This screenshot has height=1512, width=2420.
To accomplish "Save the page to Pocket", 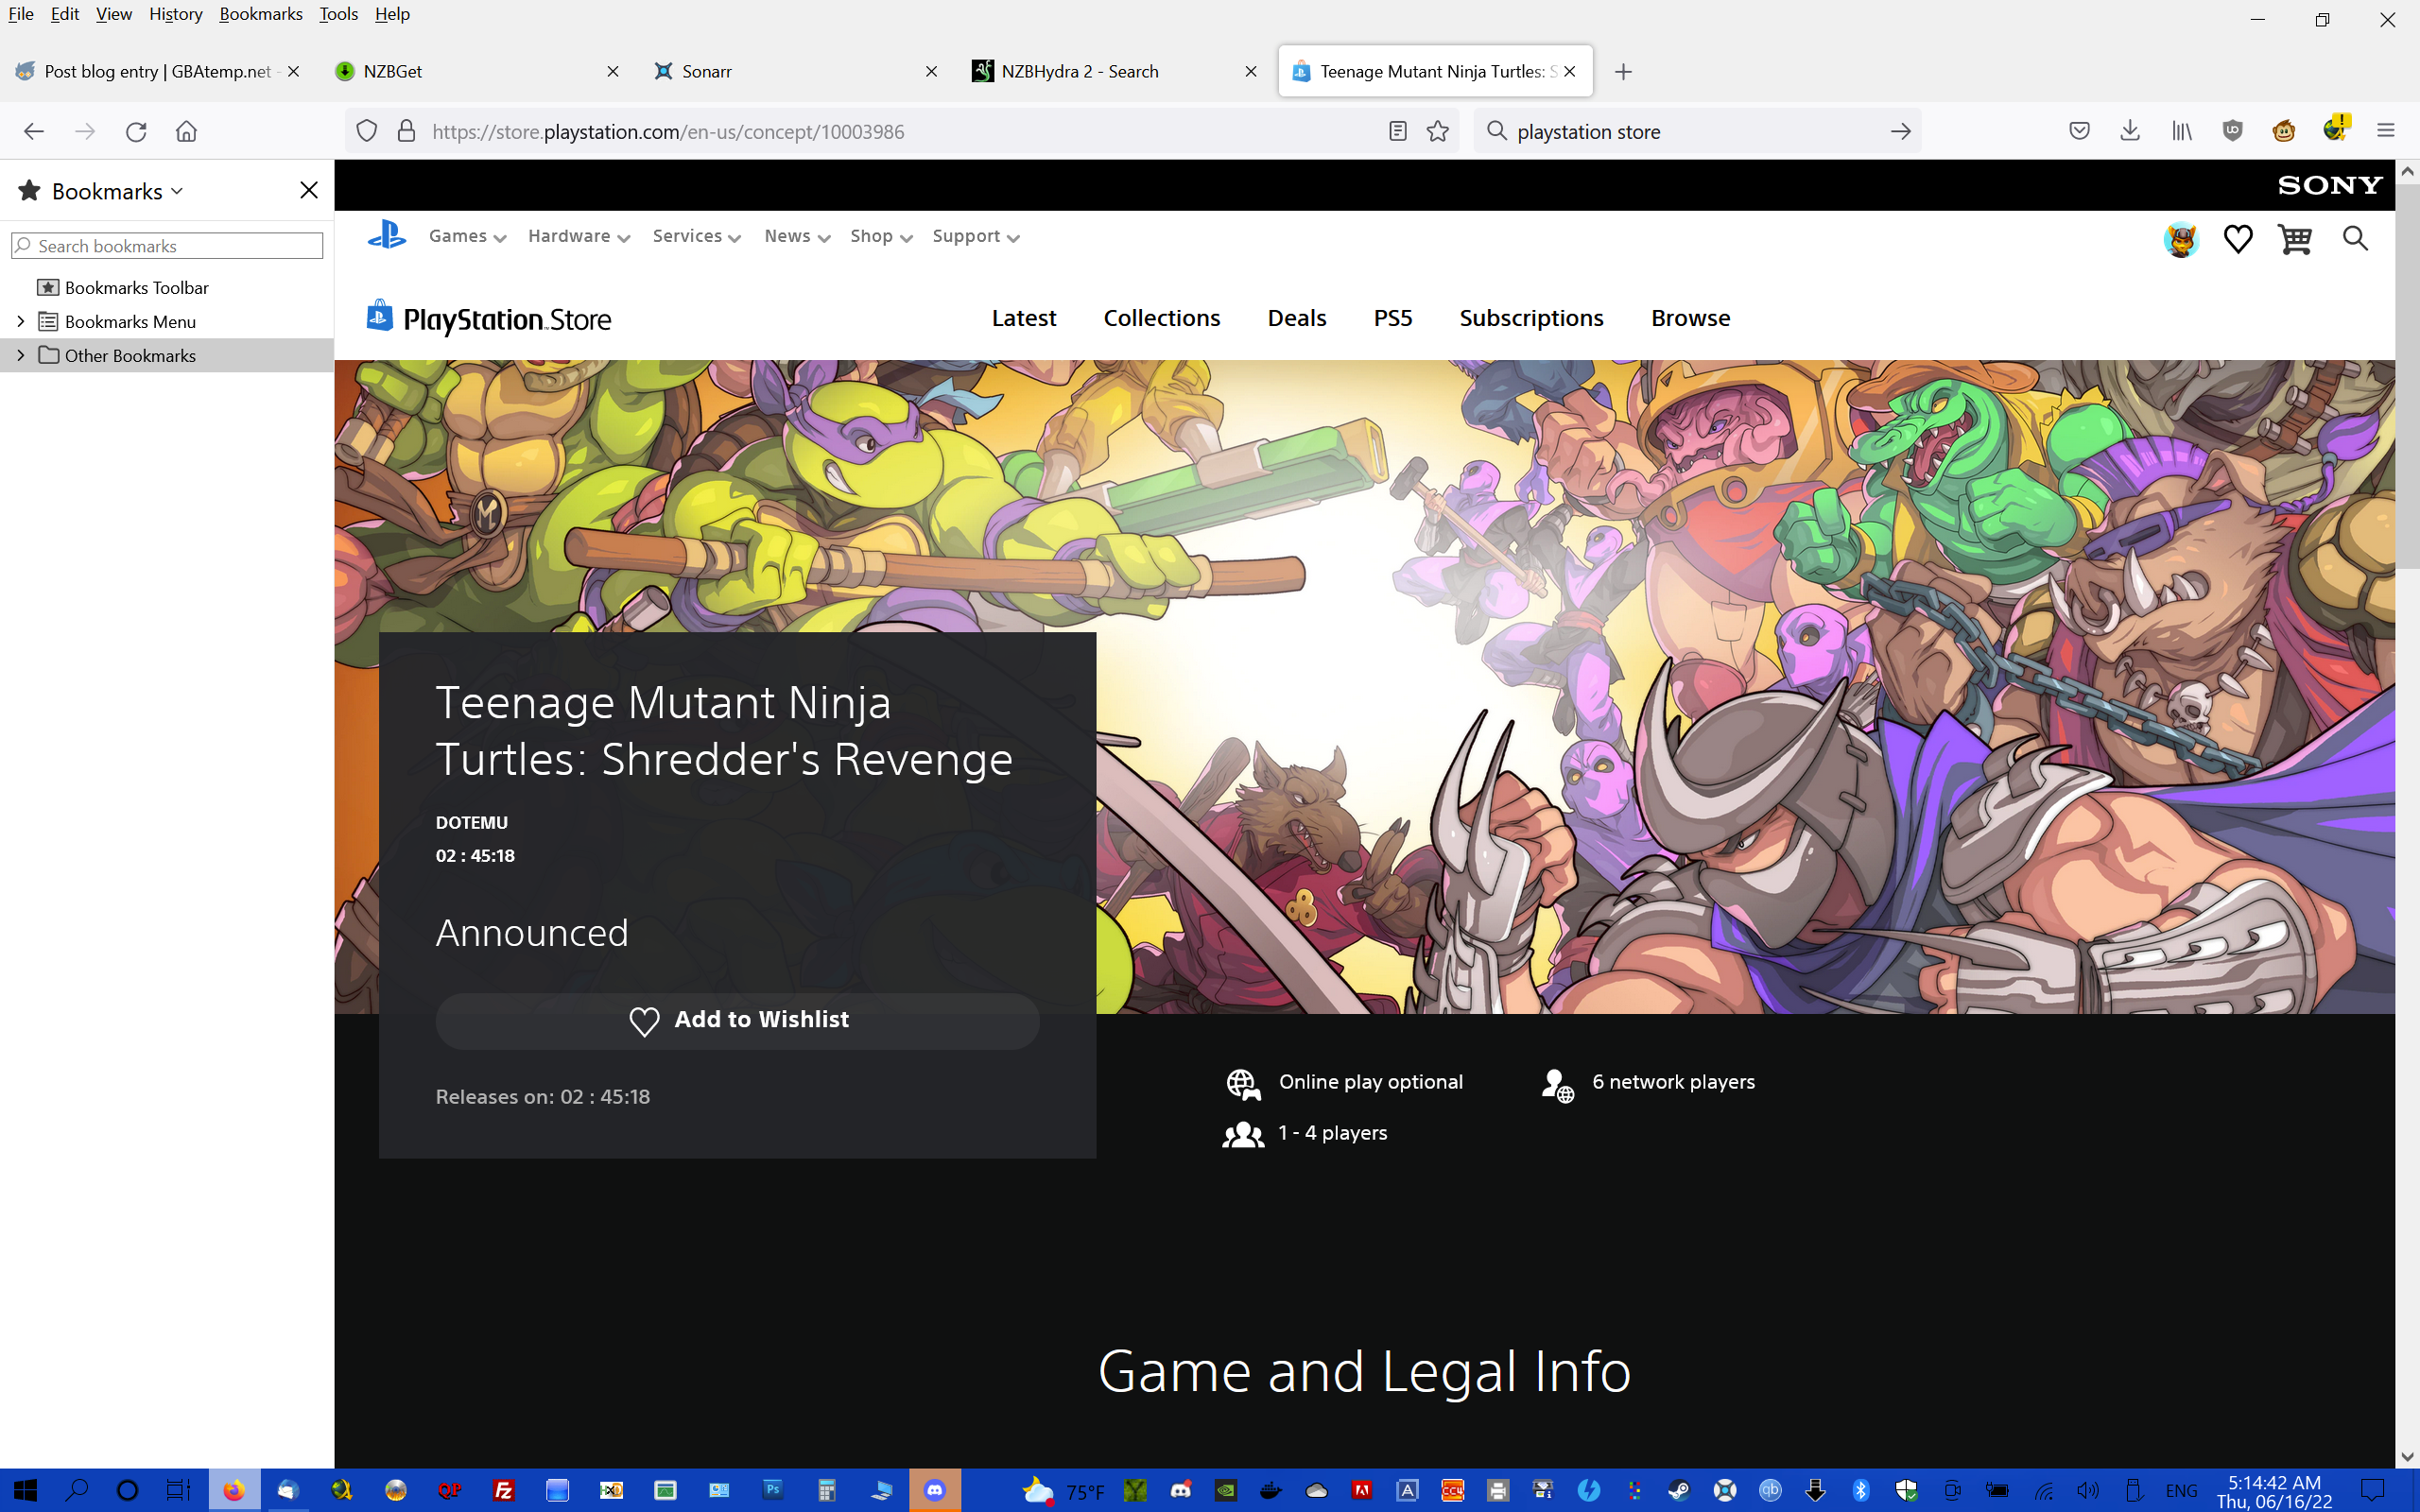I will (x=2080, y=131).
